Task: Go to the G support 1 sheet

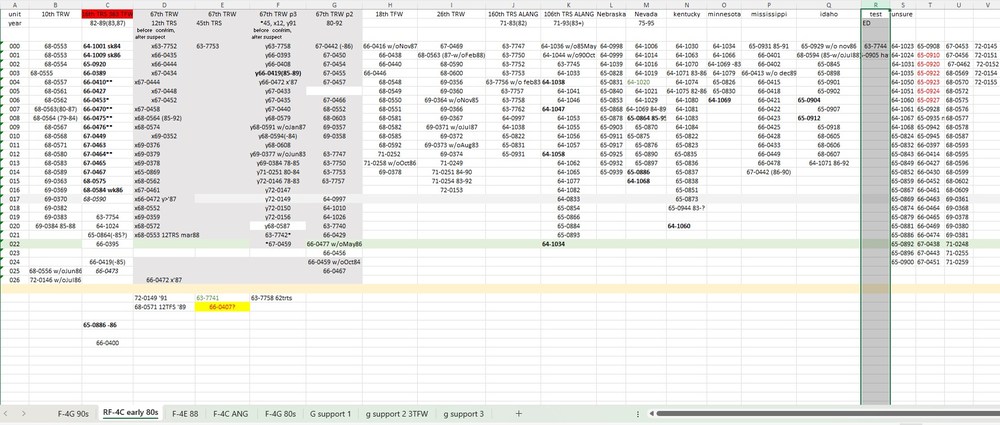Action: [330, 414]
